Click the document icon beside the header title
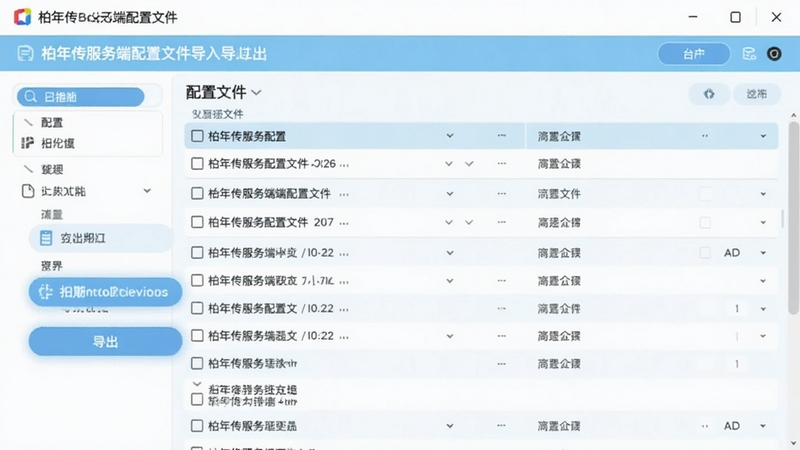Image resolution: width=800 pixels, height=450 pixels. tap(25, 54)
